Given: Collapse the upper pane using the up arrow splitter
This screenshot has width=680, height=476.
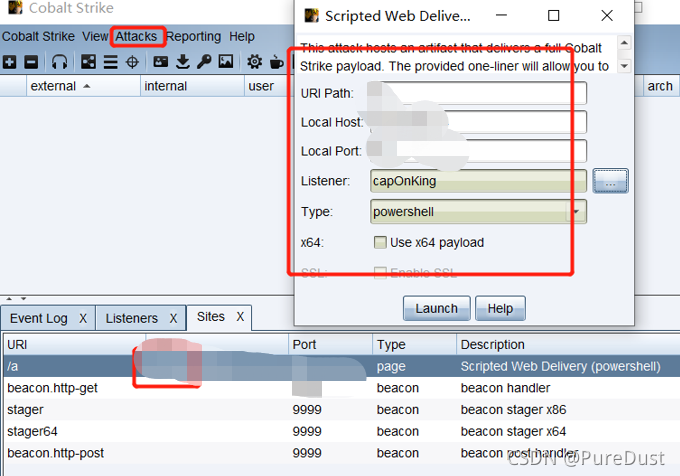Looking at the screenshot, I should [x=9, y=299].
